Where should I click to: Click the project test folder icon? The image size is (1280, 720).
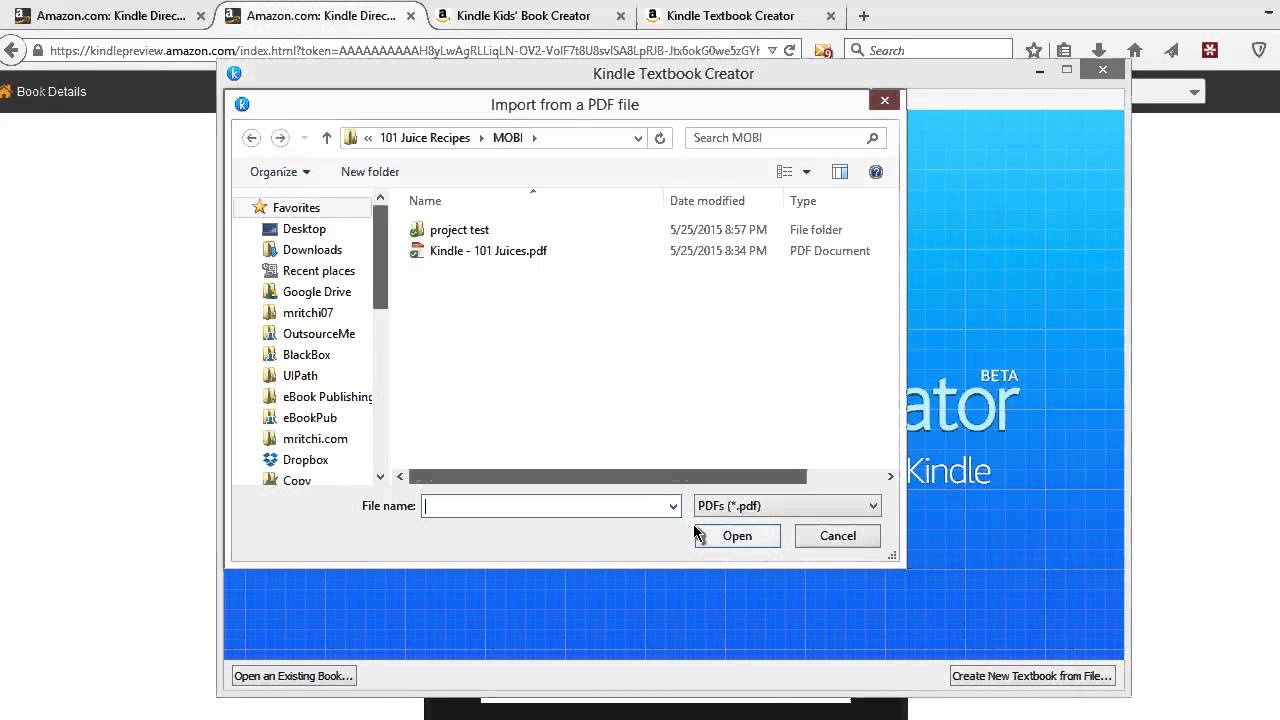coord(417,230)
